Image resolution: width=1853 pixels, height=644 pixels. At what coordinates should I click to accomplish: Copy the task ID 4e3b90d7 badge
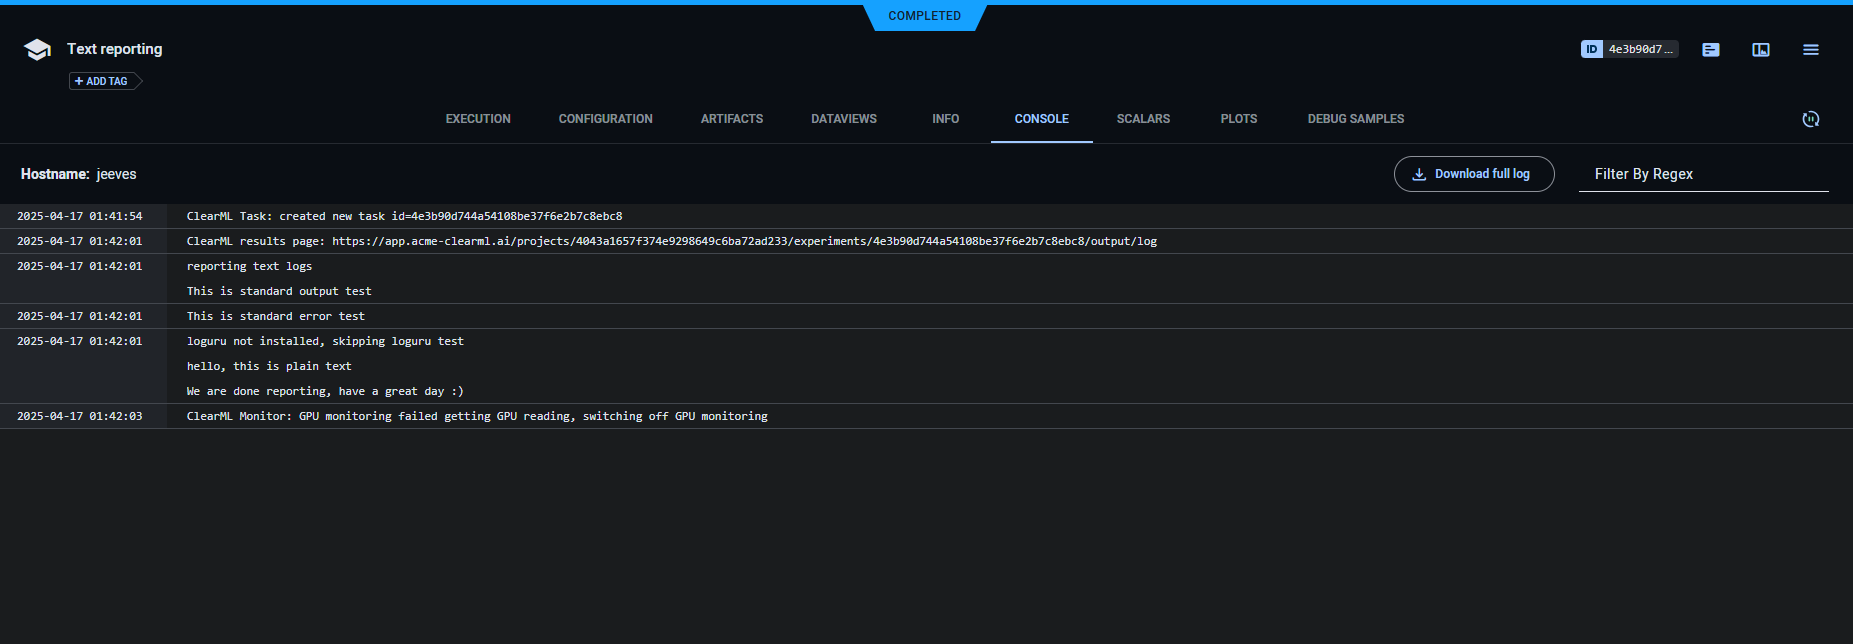1629,49
